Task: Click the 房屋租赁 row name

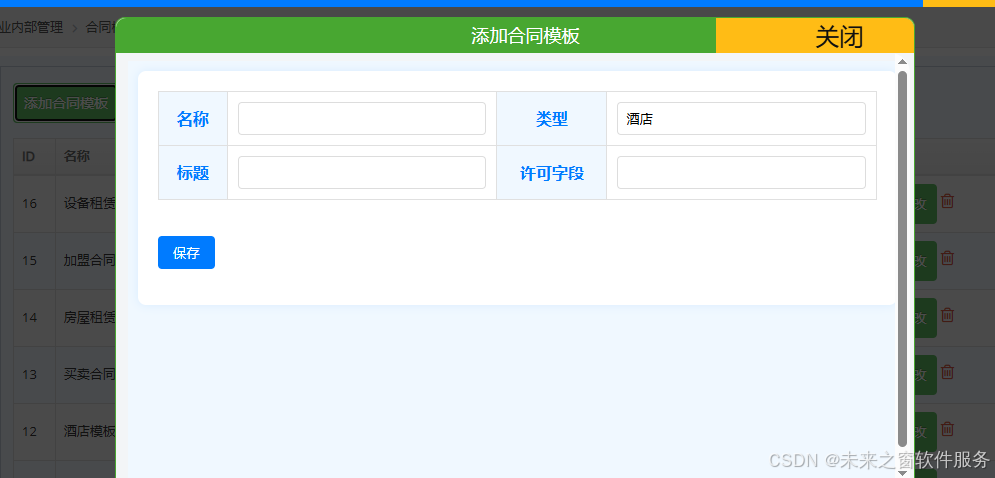Action: pyautogui.click(x=89, y=317)
